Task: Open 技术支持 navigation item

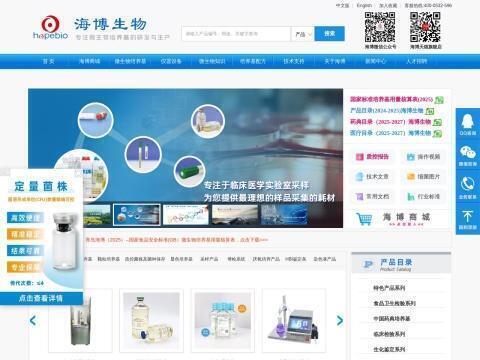Action: click(x=294, y=61)
